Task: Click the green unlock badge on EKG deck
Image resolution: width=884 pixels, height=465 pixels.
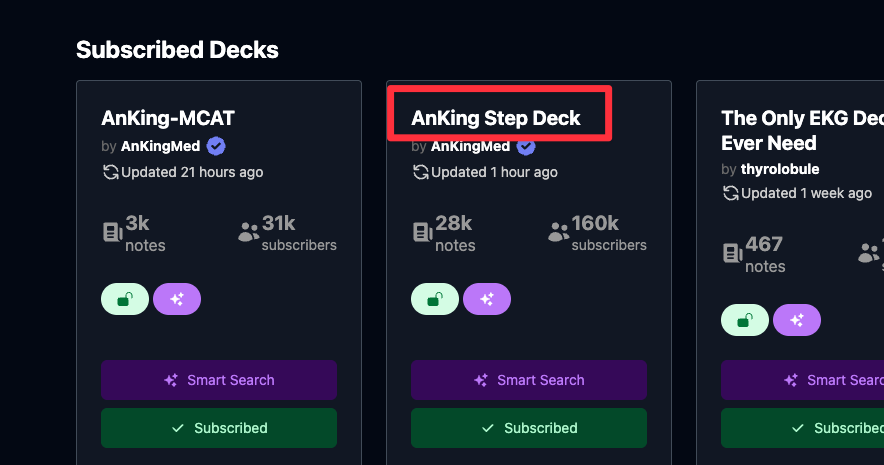Action: (x=745, y=321)
